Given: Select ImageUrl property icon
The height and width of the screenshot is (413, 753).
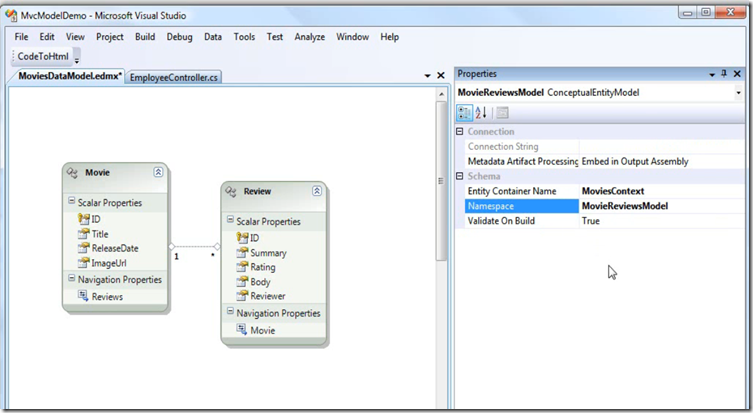Looking at the screenshot, I should (x=84, y=263).
